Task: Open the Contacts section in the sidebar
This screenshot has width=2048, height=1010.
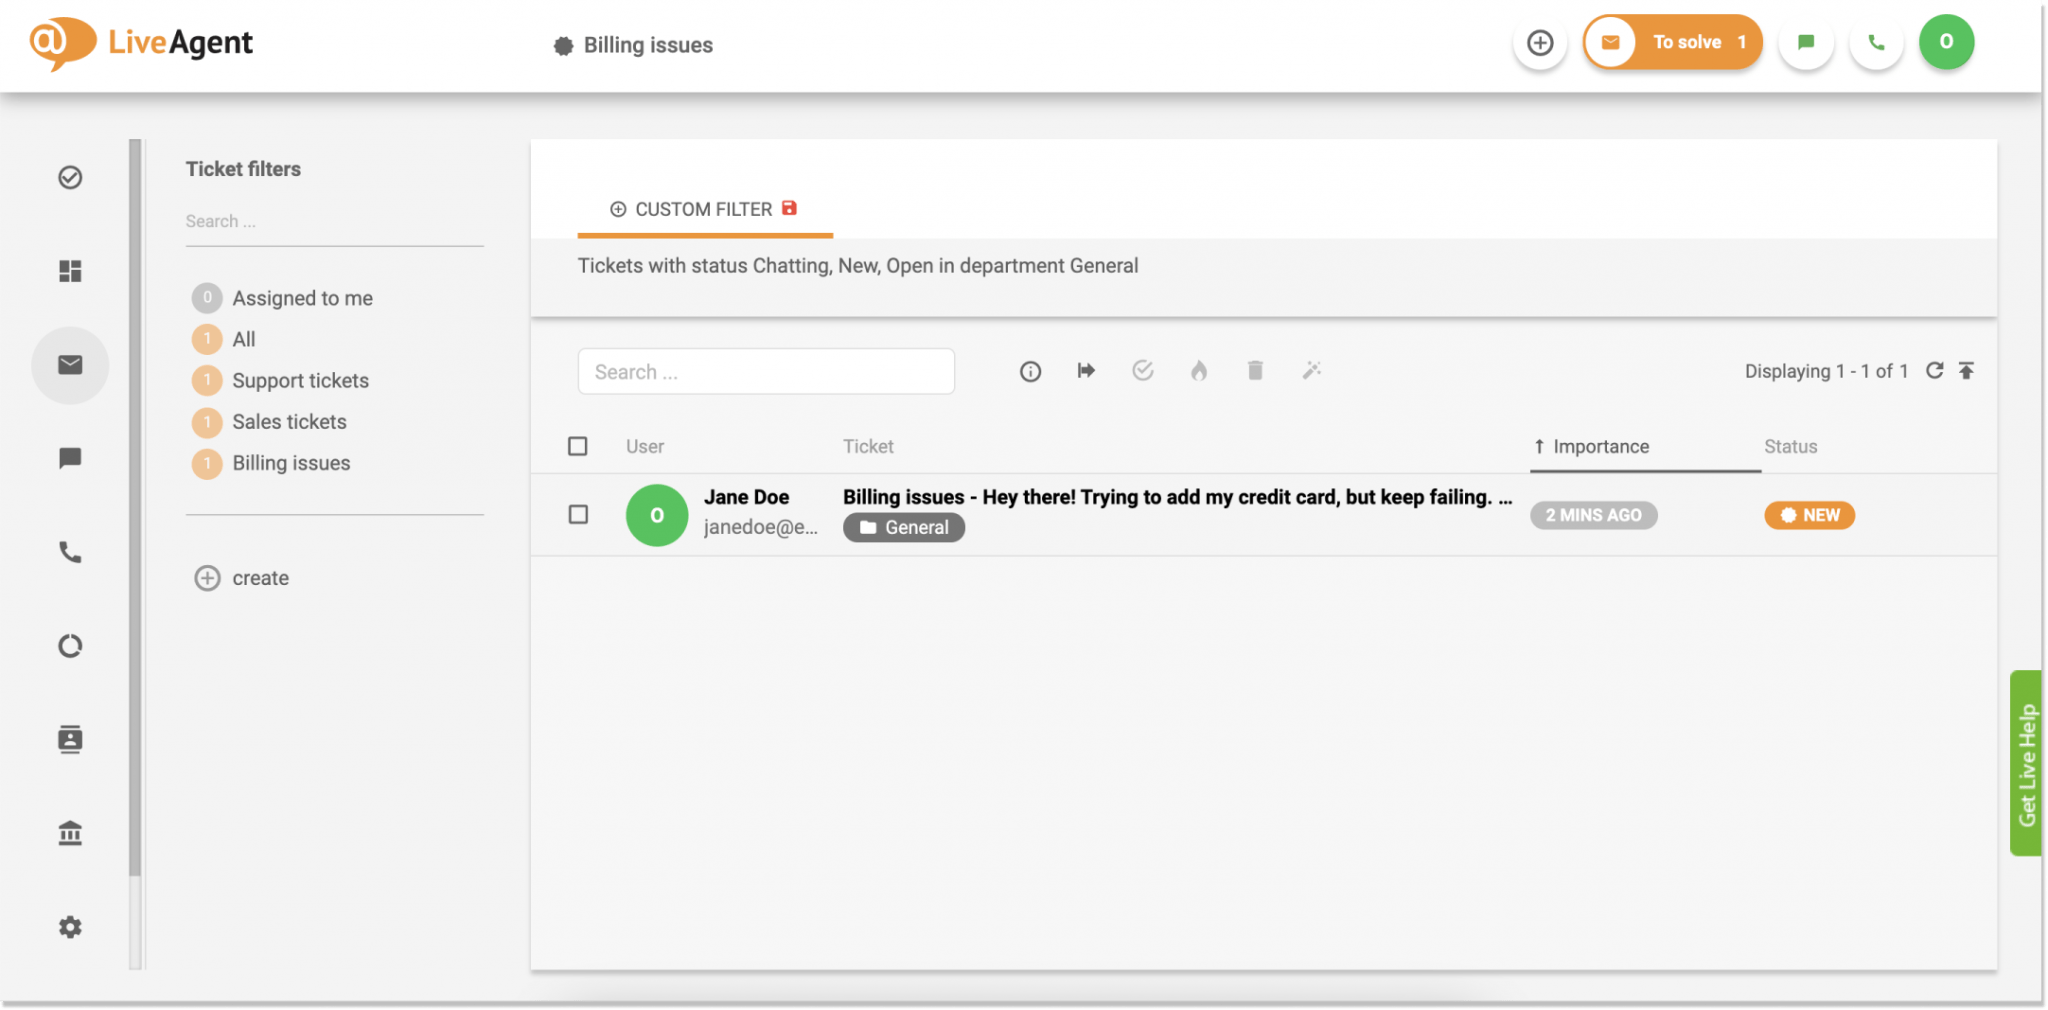Action: click(x=70, y=739)
